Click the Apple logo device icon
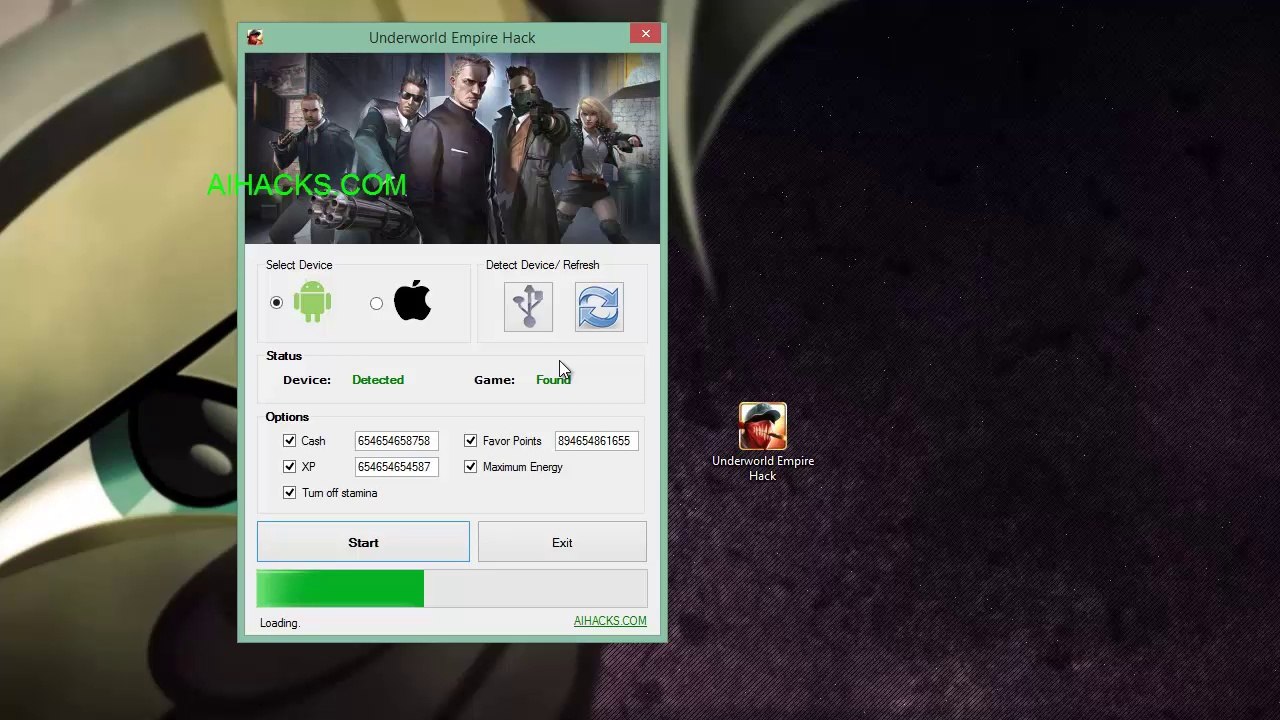Image resolution: width=1280 pixels, height=720 pixels. click(412, 301)
